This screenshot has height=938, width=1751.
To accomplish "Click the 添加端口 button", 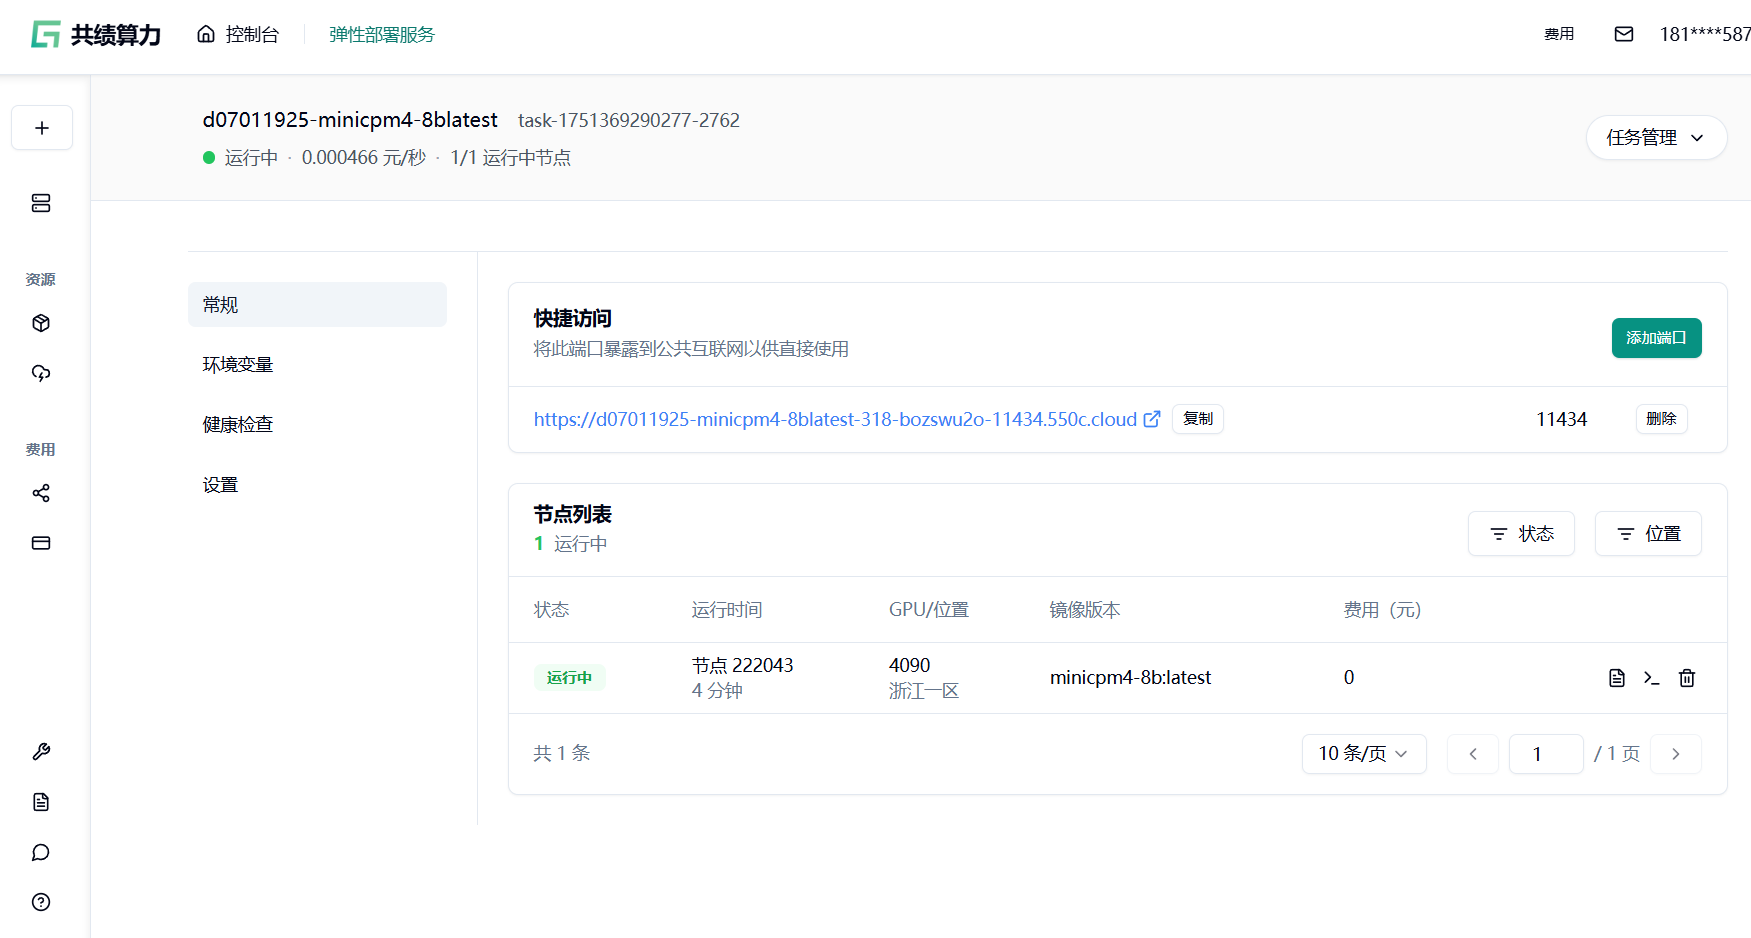I will (x=1655, y=338).
